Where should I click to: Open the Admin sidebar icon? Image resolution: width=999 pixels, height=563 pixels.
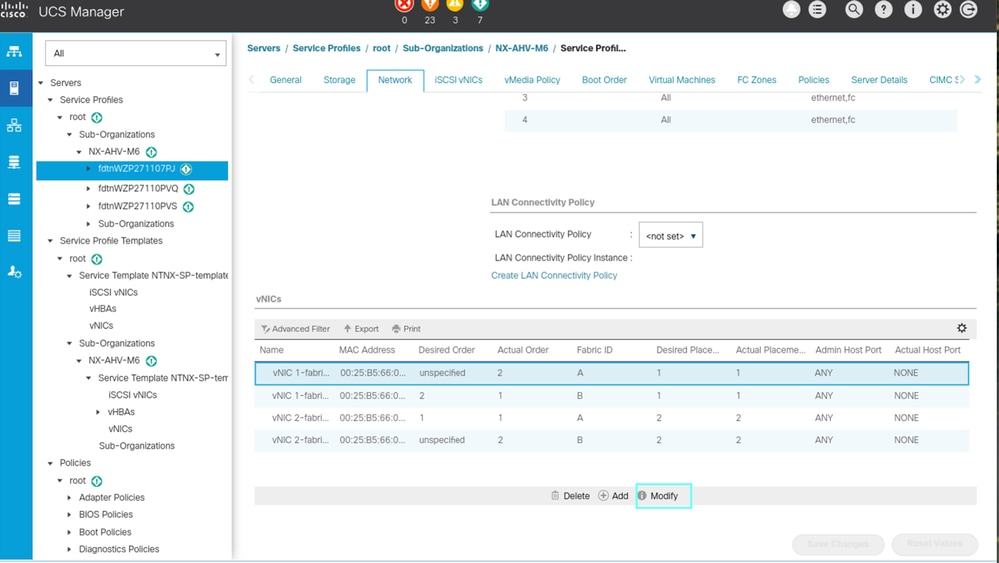coord(14,272)
